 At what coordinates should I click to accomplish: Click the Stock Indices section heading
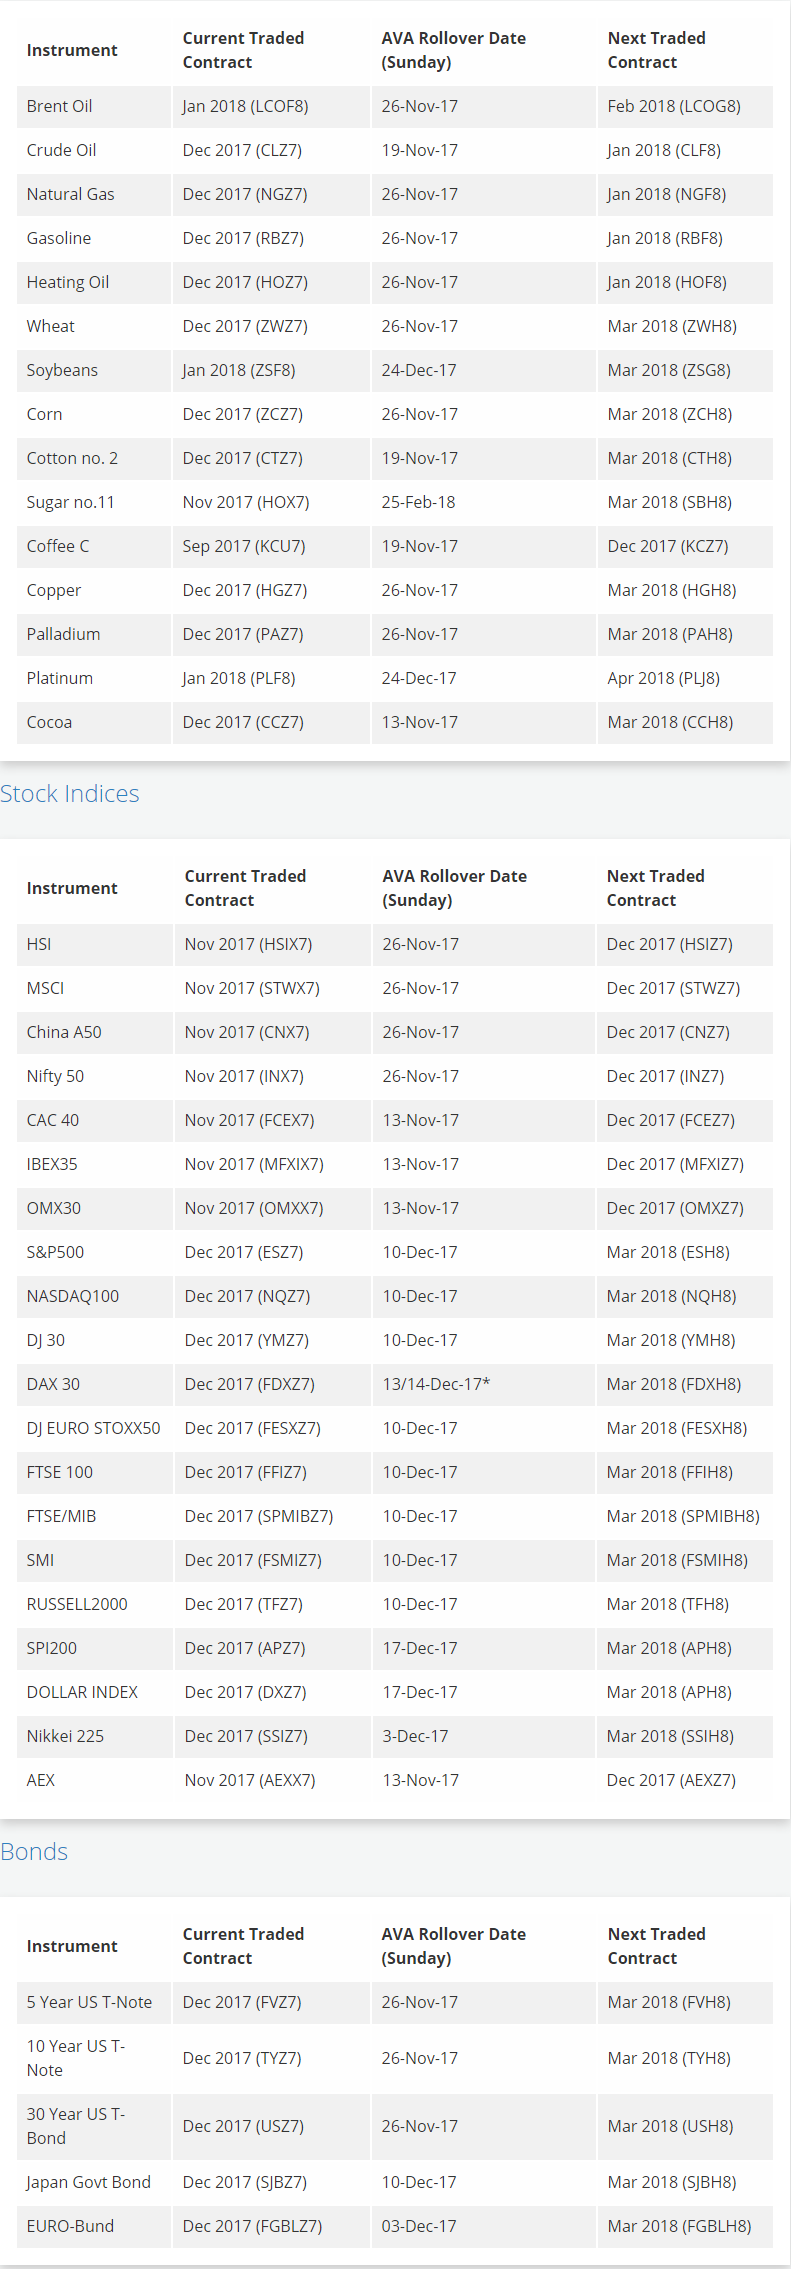click(x=70, y=793)
